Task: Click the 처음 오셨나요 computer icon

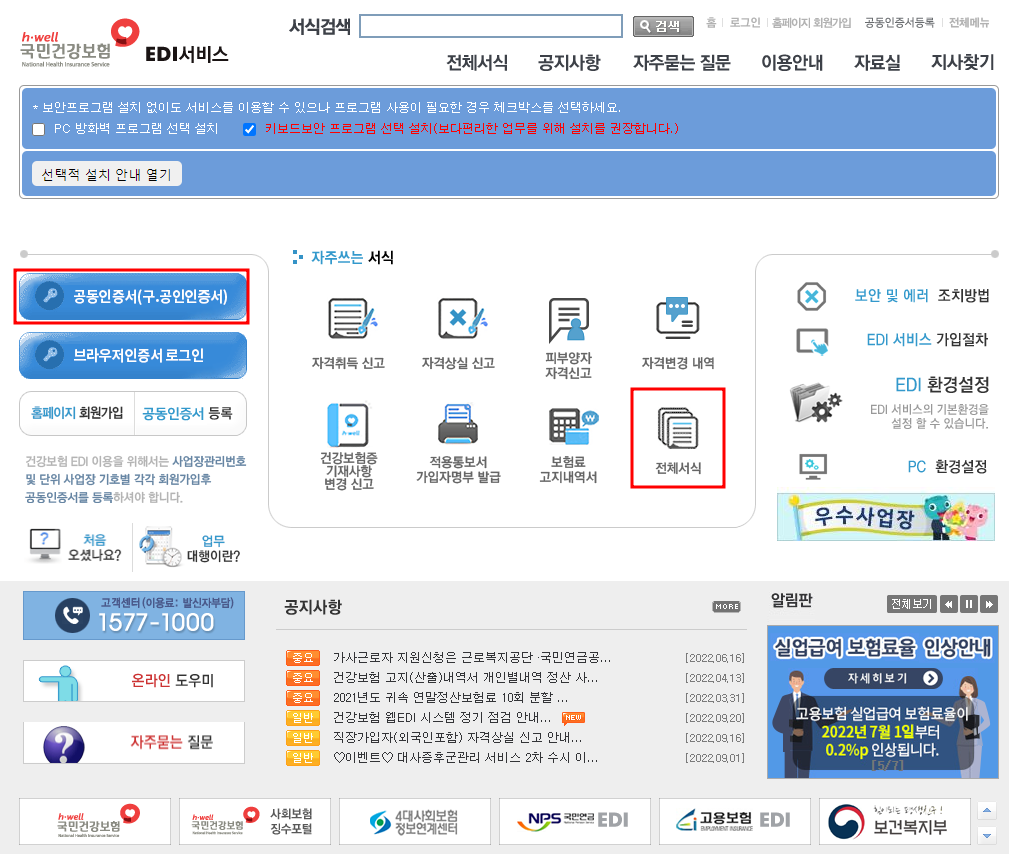Action: (44, 544)
